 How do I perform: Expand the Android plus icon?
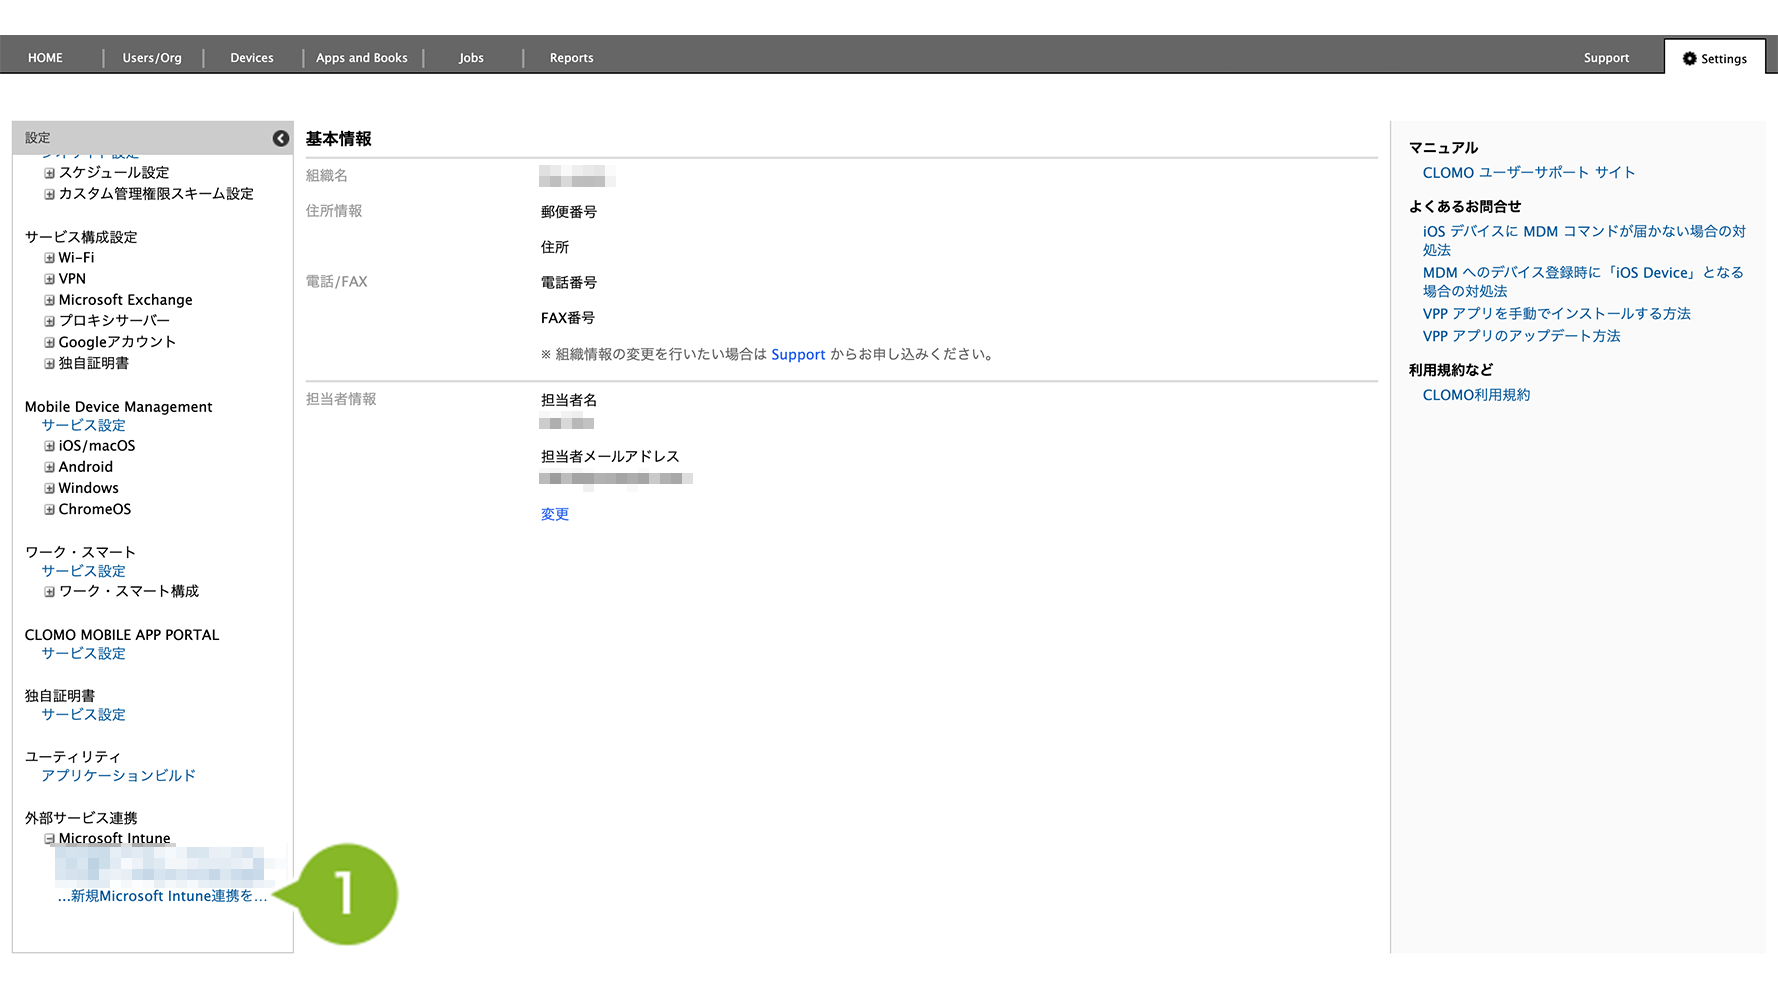click(49, 467)
